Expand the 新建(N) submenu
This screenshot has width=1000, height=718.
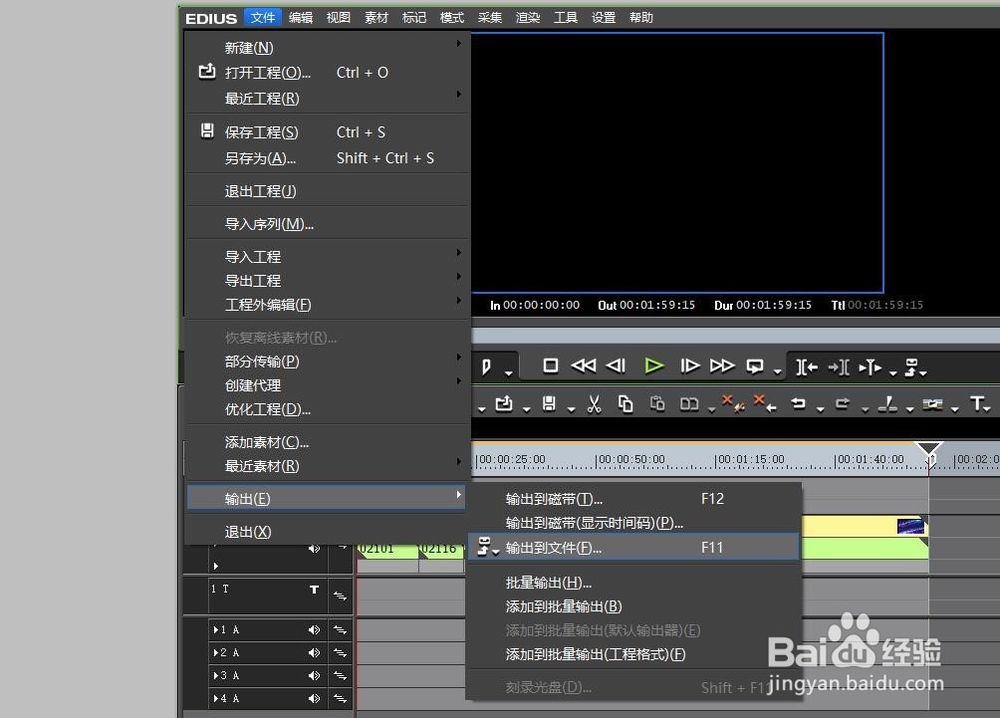pos(327,48)
